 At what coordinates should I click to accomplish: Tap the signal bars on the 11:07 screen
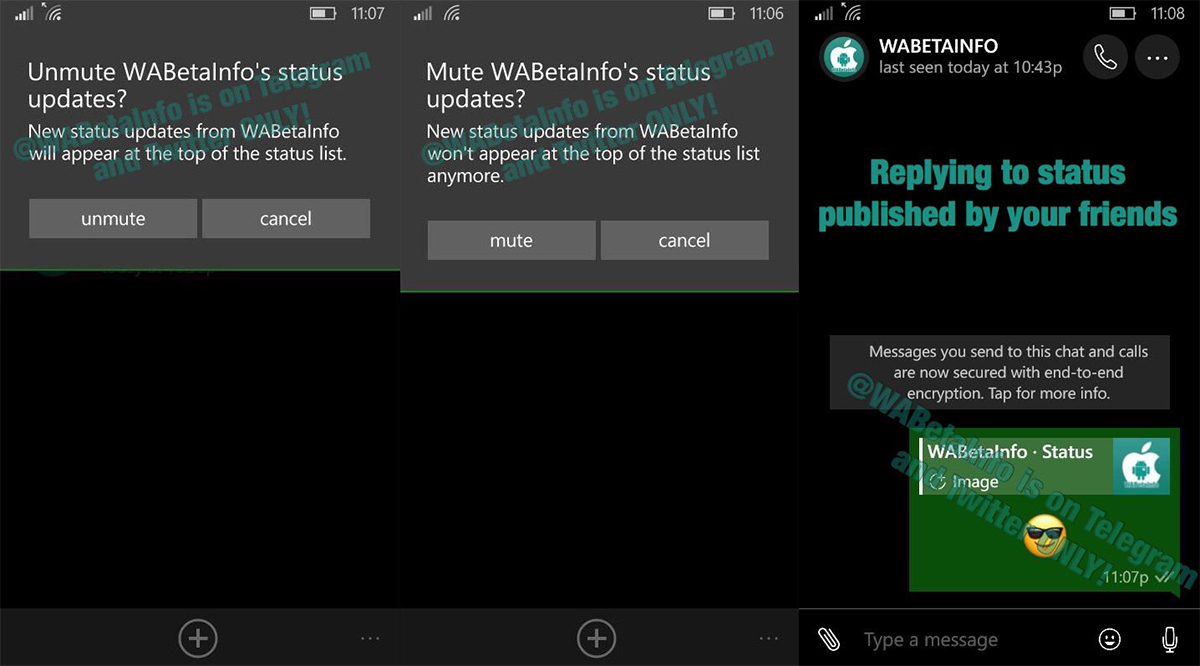click(24, 14)
